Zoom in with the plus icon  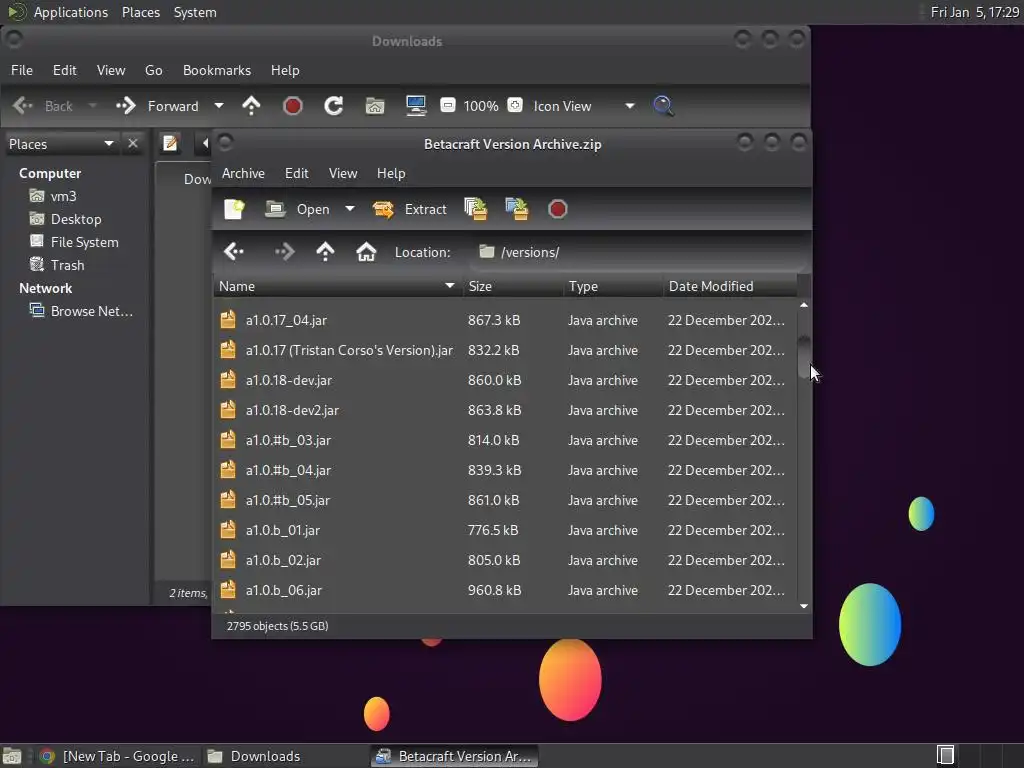[515, 105]
